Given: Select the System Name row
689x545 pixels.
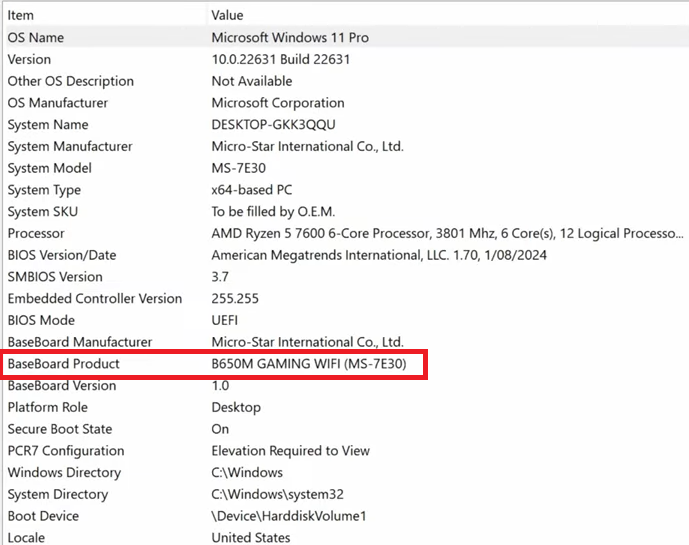Looking at the screenshot, I should (48, 125).
